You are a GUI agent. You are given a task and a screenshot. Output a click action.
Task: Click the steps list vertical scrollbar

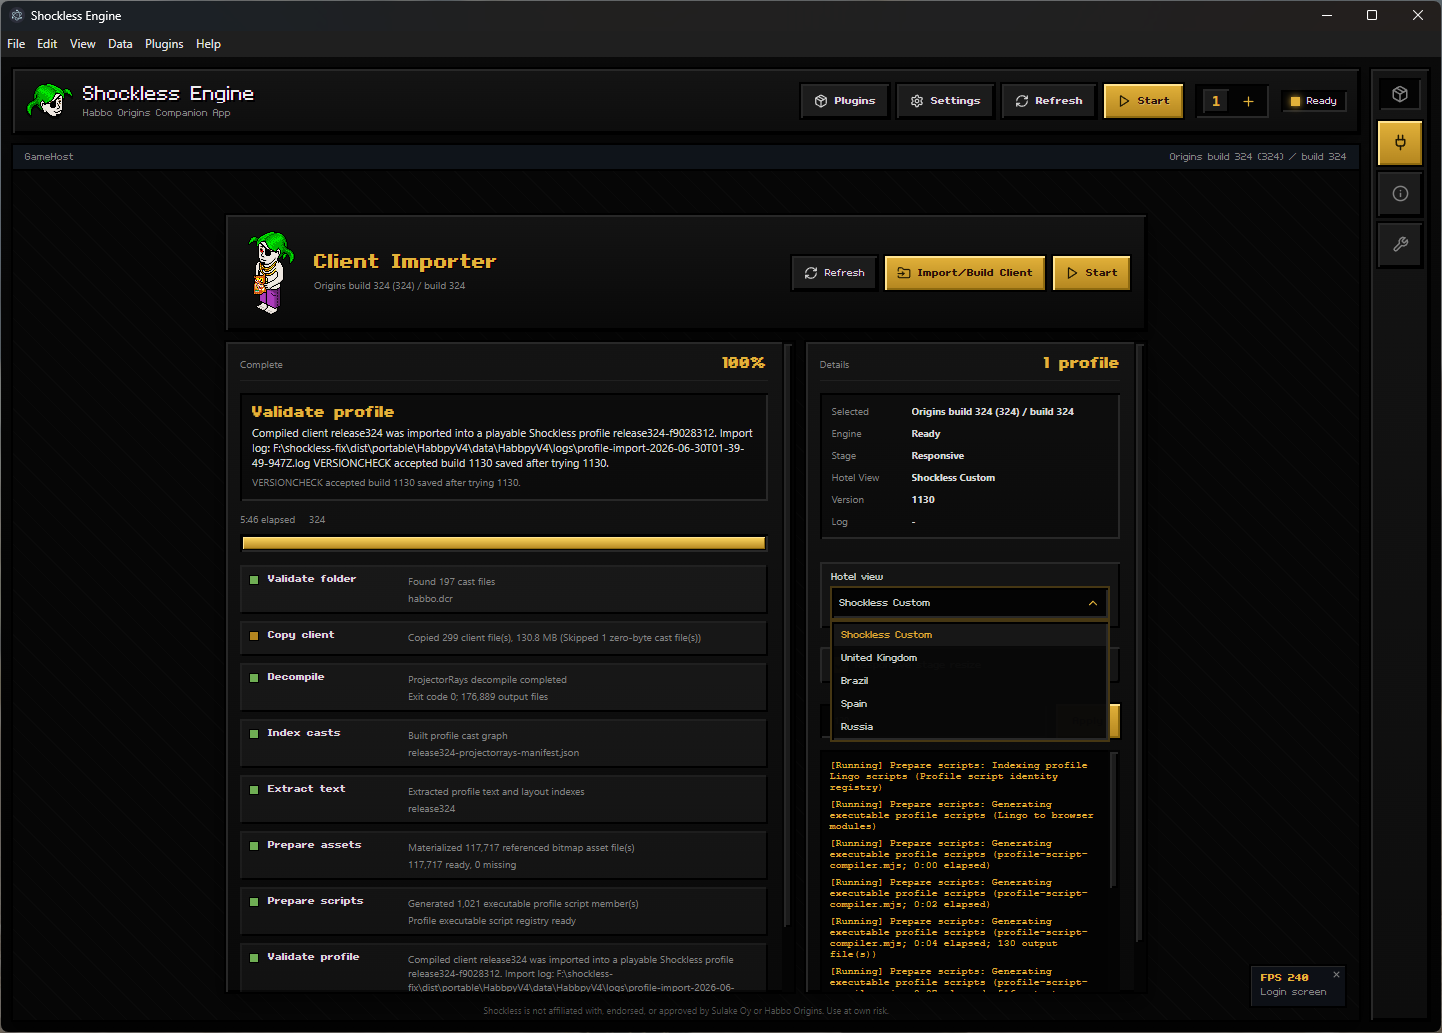(788, 636)
